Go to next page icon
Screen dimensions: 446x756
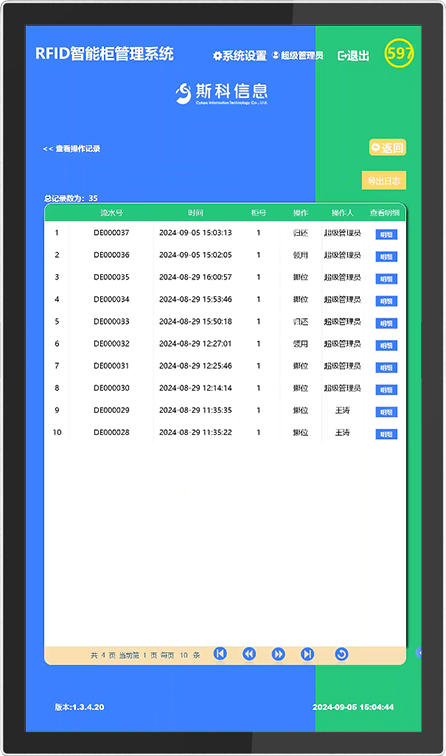(278, 654)
